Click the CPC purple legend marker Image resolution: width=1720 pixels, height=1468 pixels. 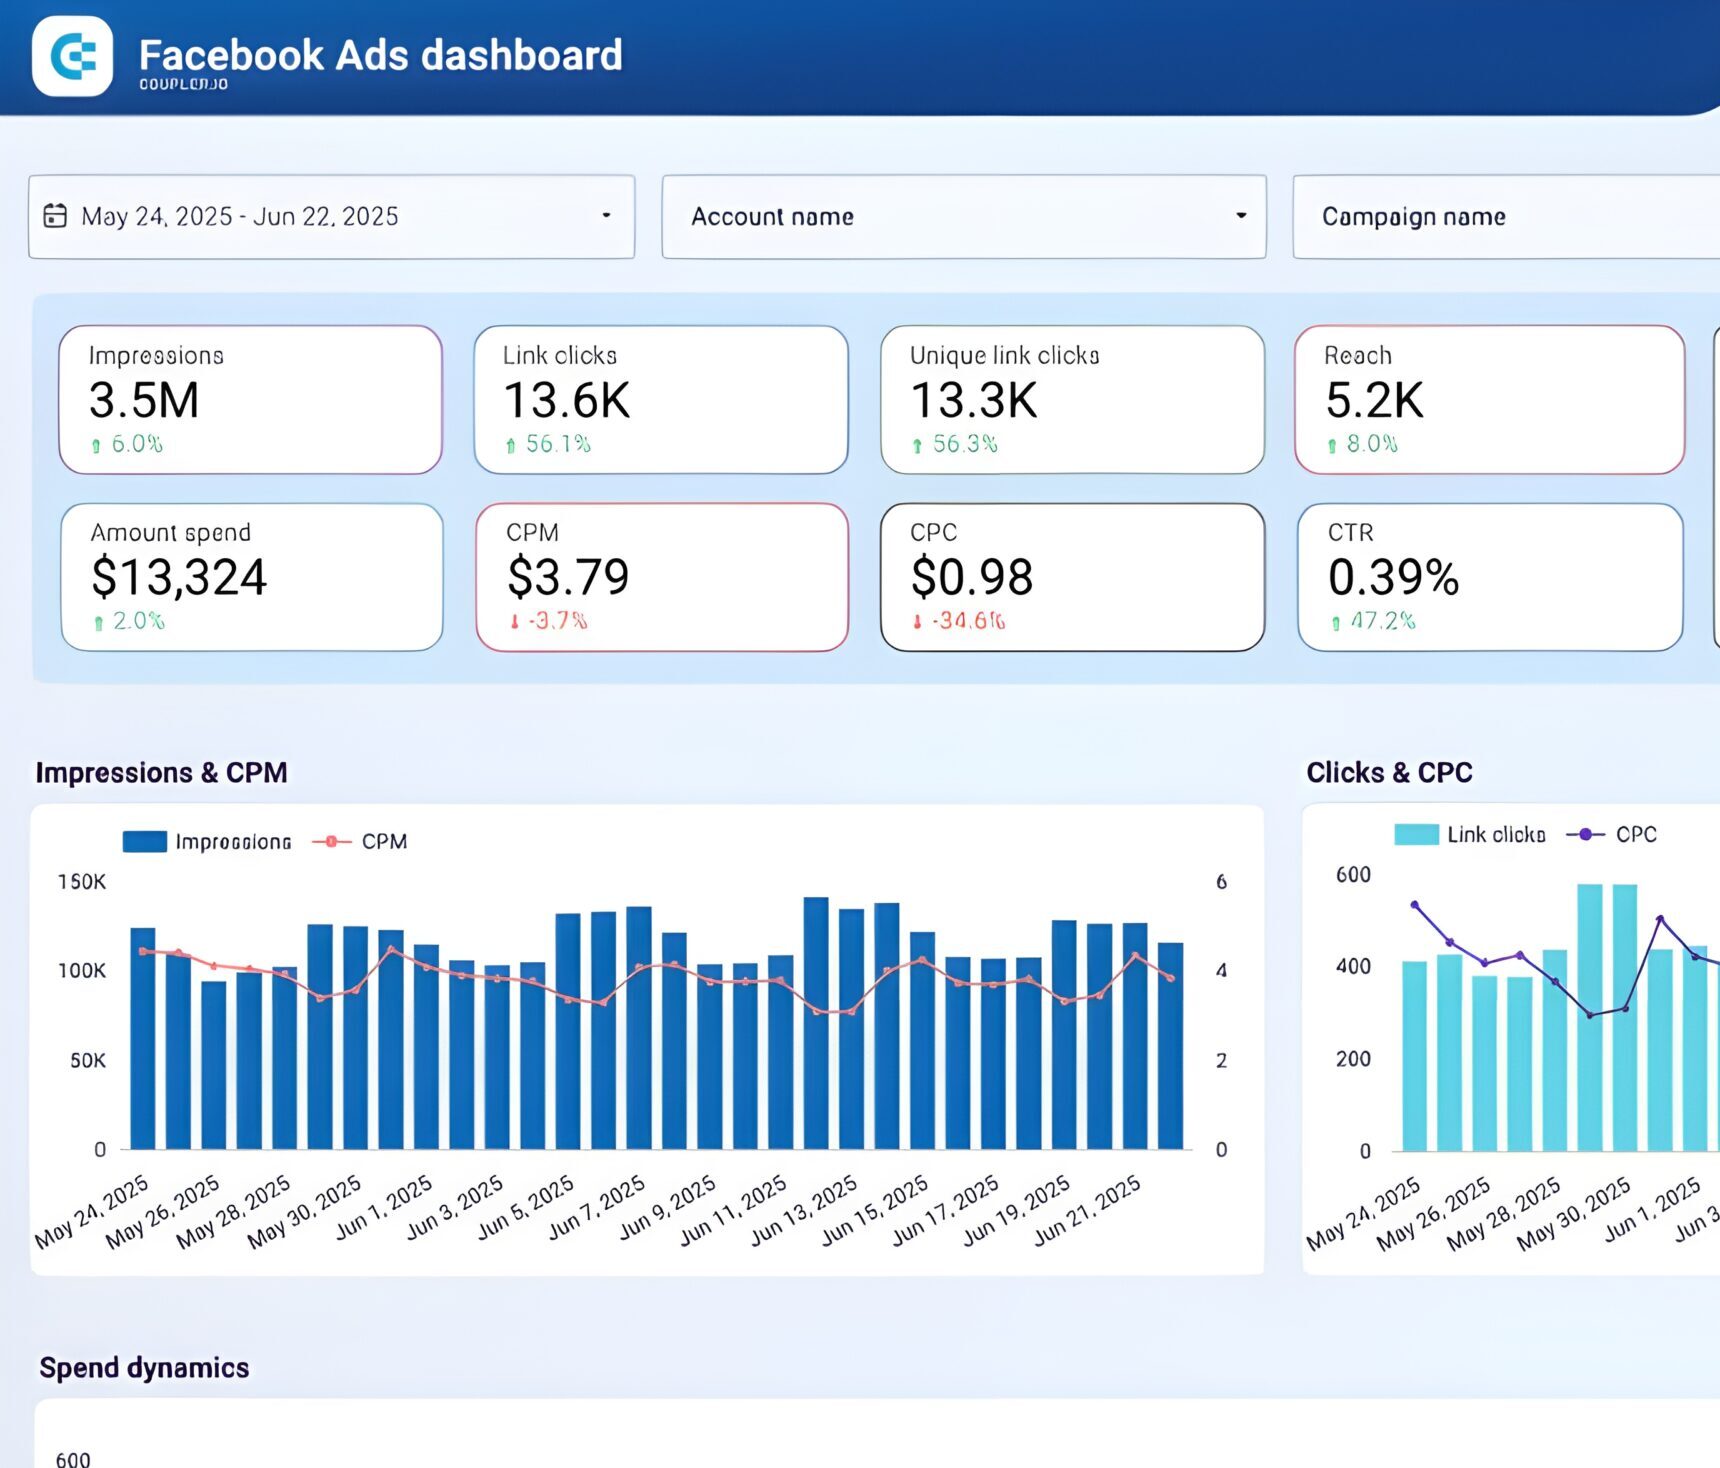point(1585,835)
